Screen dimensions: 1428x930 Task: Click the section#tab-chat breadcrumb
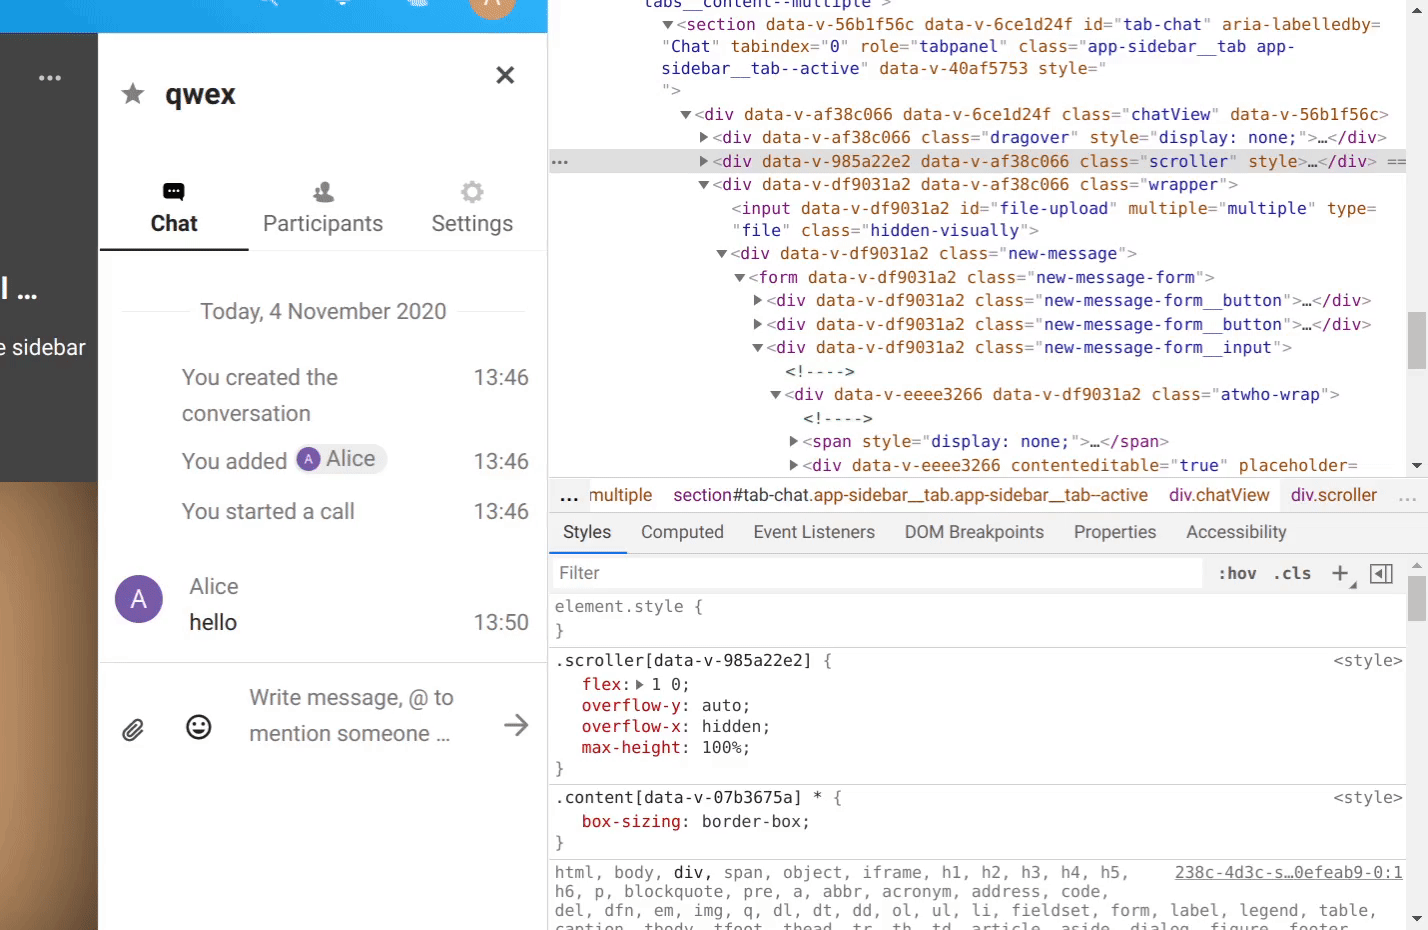point(910,495)
